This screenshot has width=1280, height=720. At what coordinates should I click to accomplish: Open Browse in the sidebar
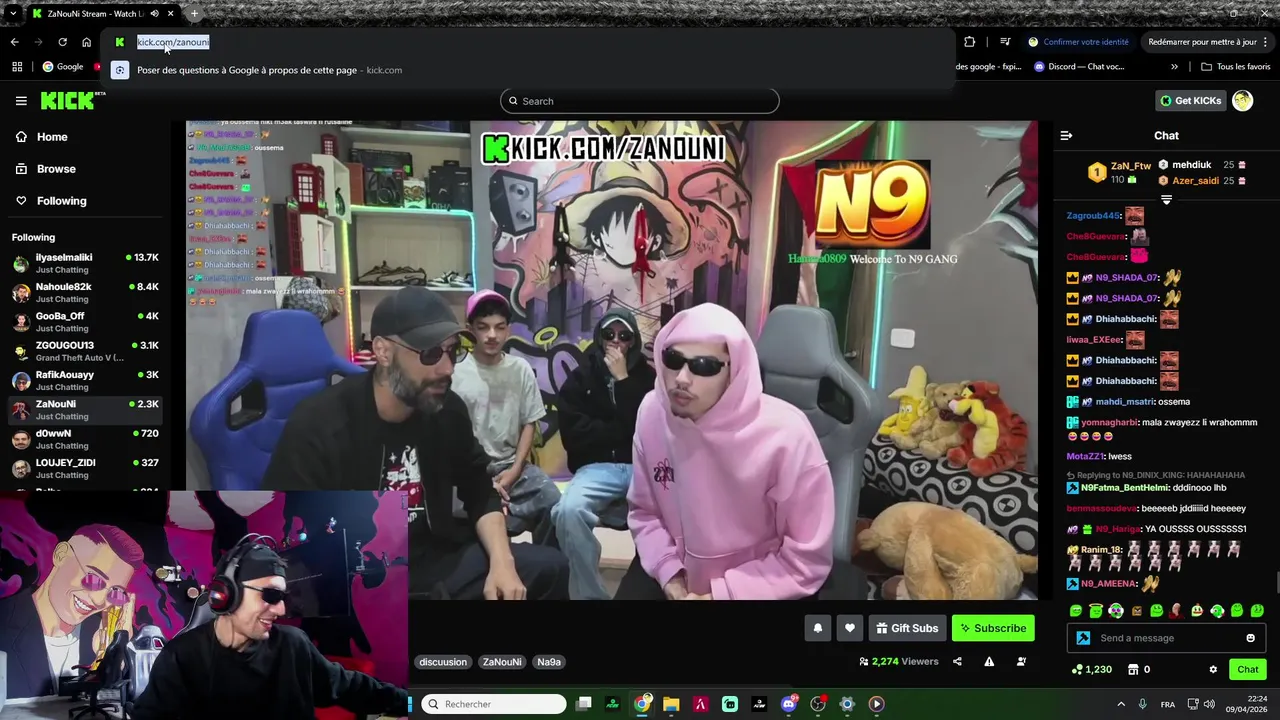56,169
